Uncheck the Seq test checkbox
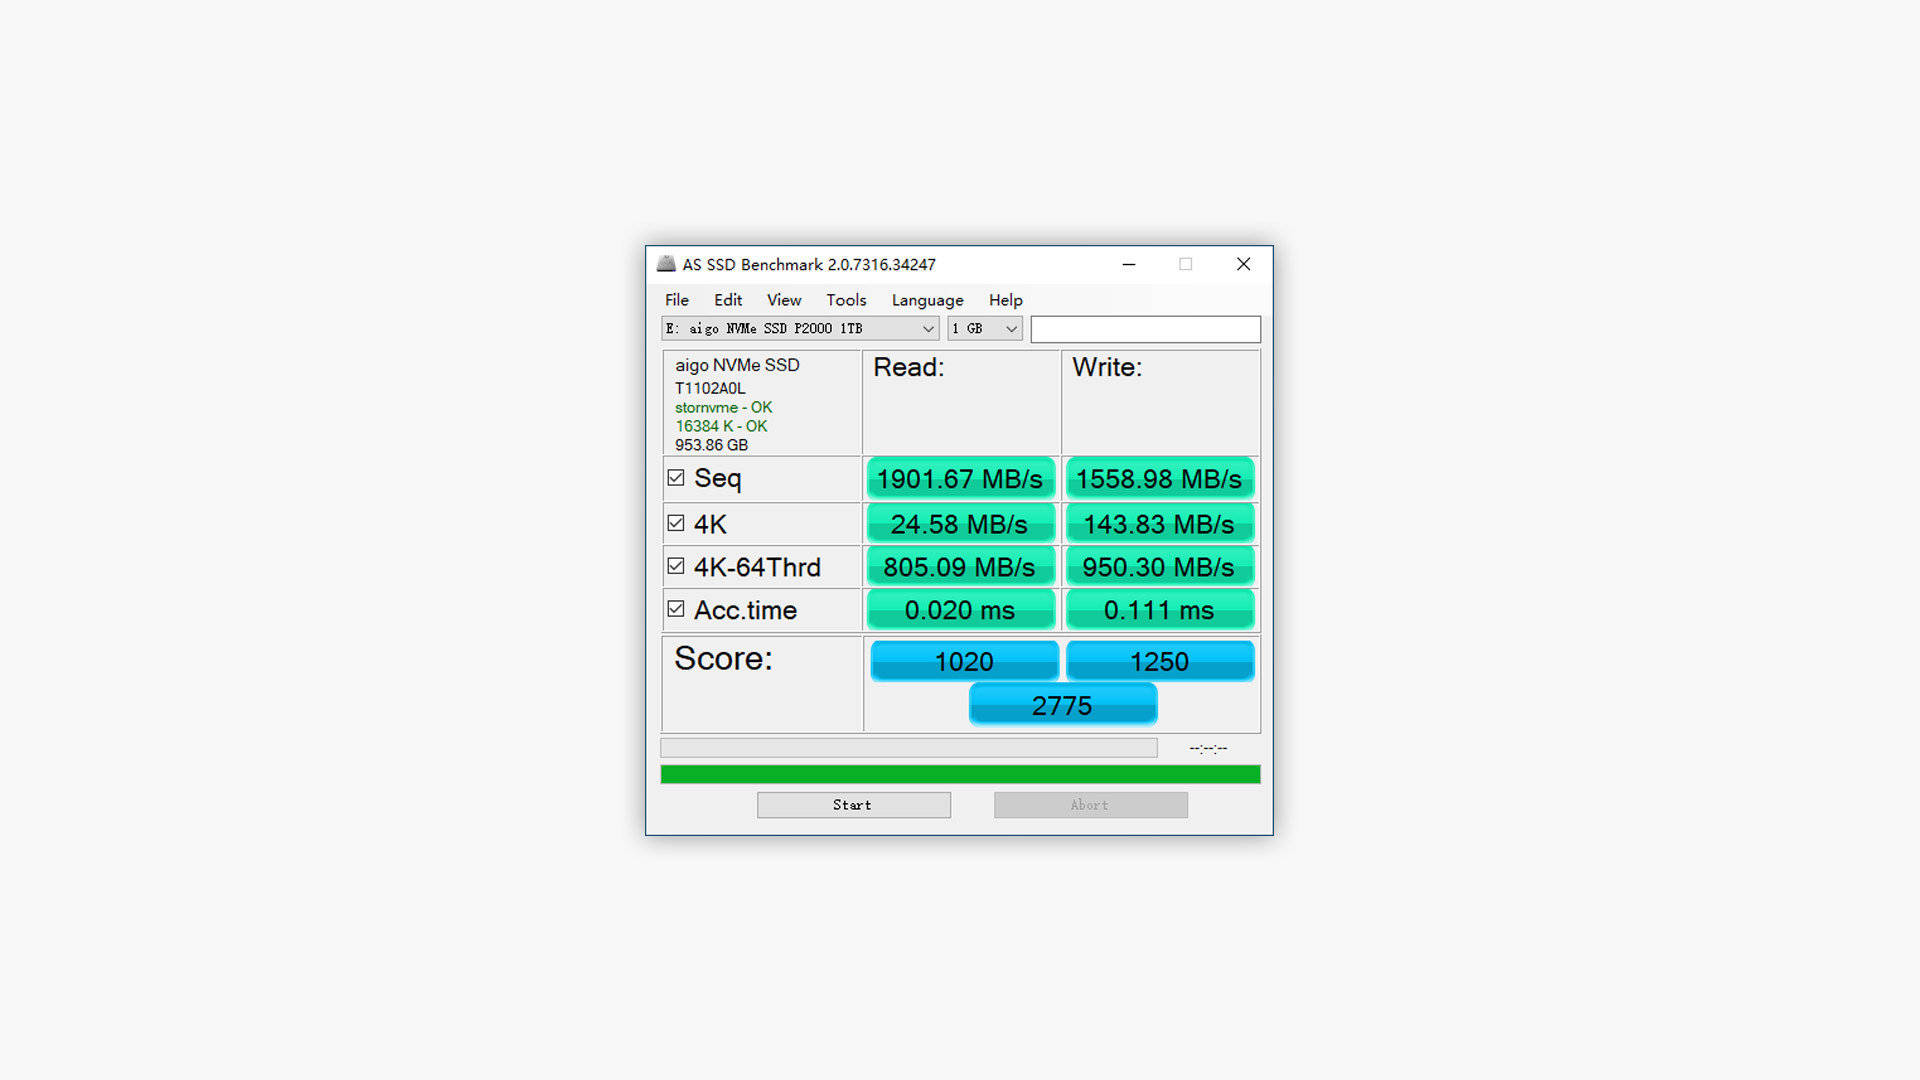This screenshot has height=1080, width=1920. [x=676, y=478]
